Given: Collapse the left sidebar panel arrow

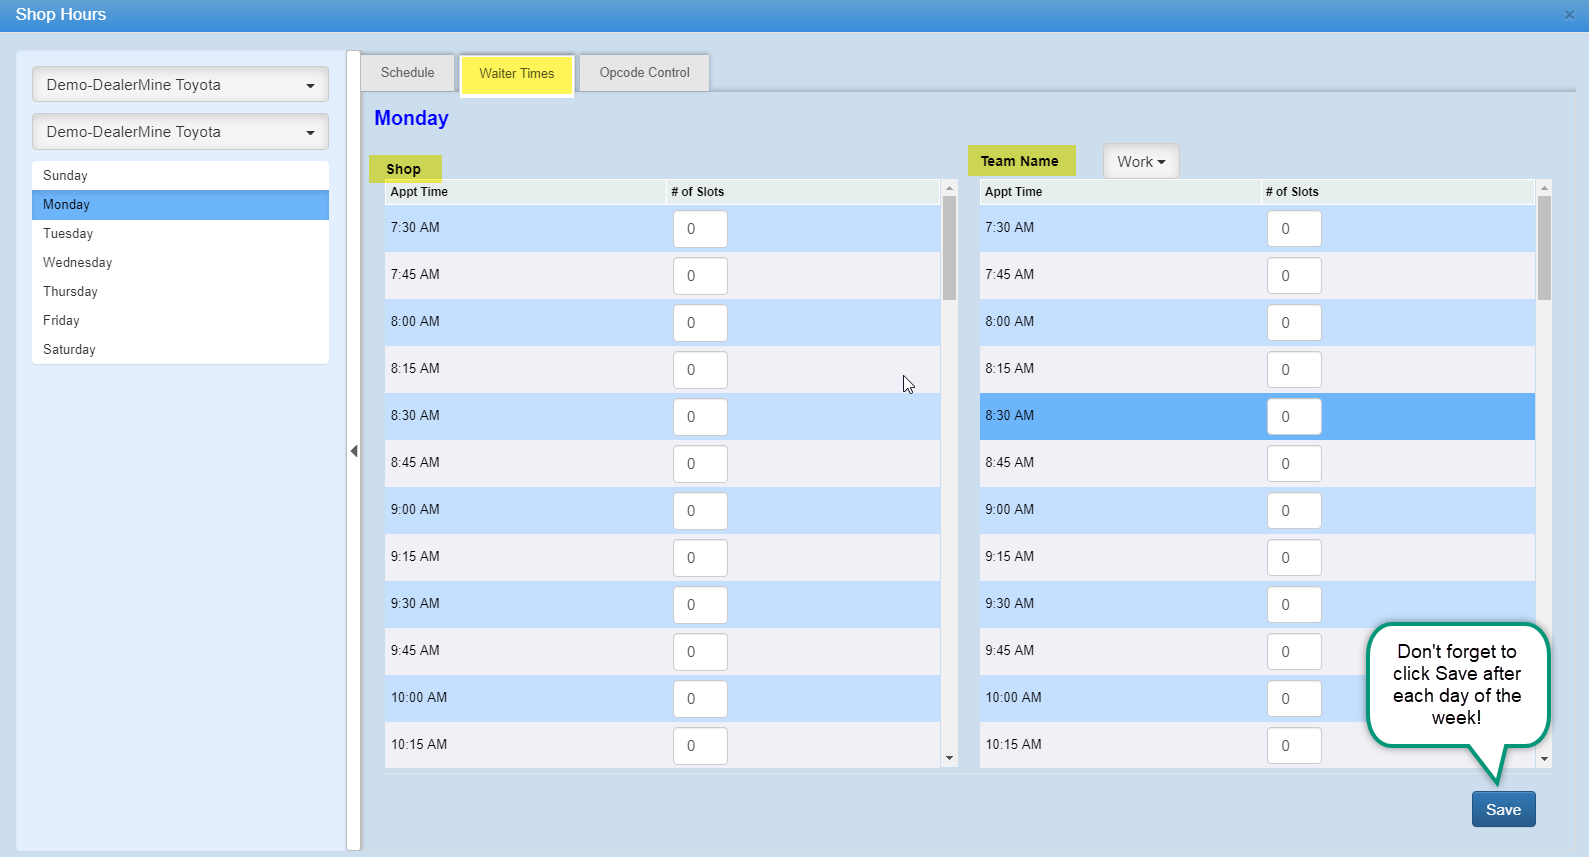Looking at the screenshot, I should pyautogui.click(x=354, y=451).
